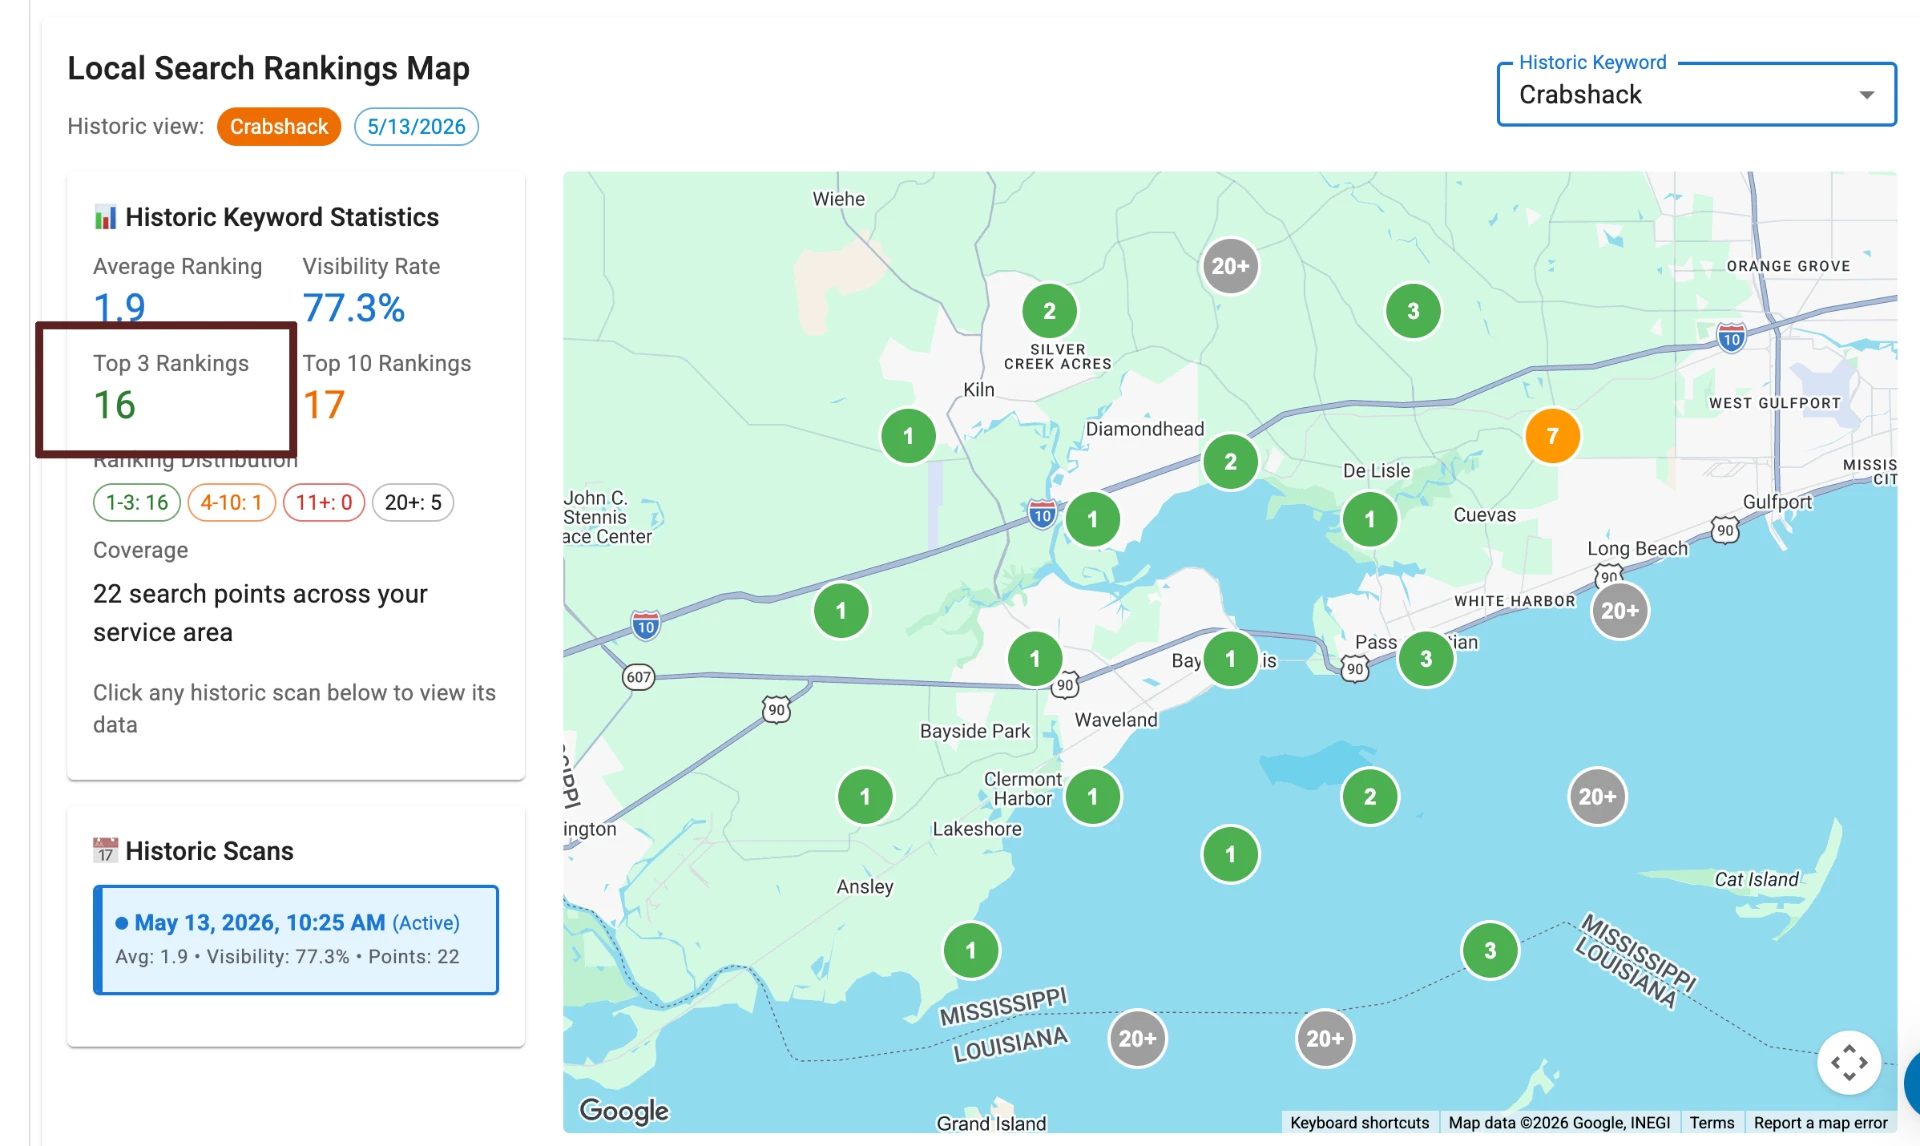Click the 20+ marker near Wiehe
Screen dimensions: 1920x1146
[x=1230, y=266]
